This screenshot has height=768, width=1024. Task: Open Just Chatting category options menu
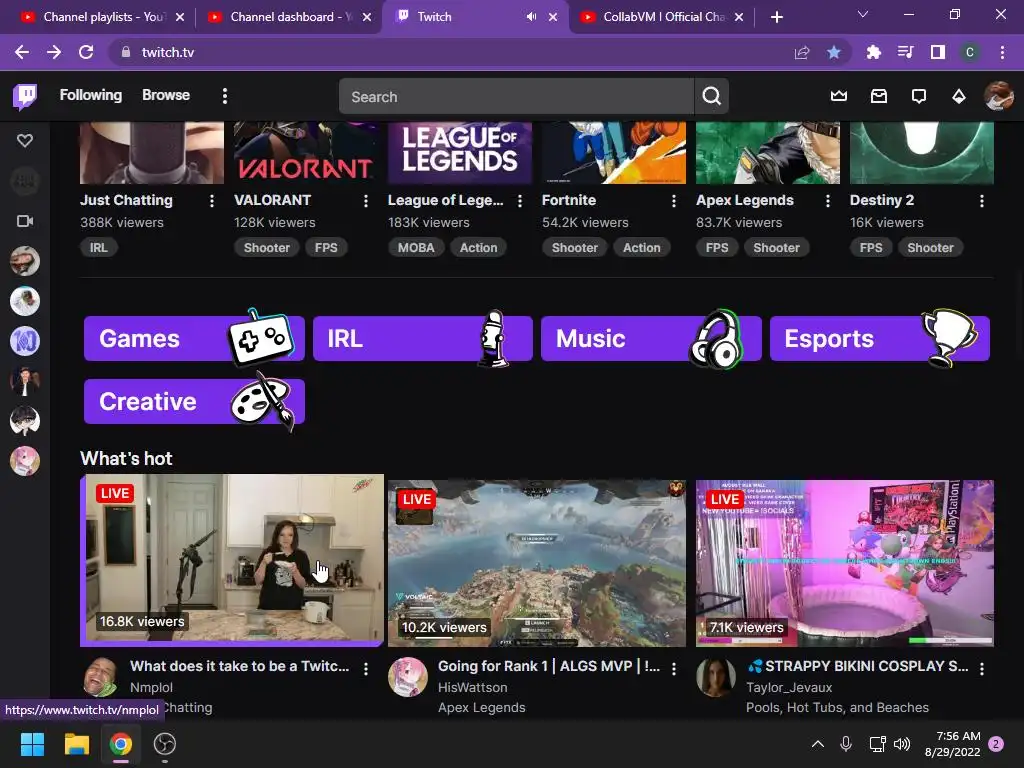pos(212,201)
